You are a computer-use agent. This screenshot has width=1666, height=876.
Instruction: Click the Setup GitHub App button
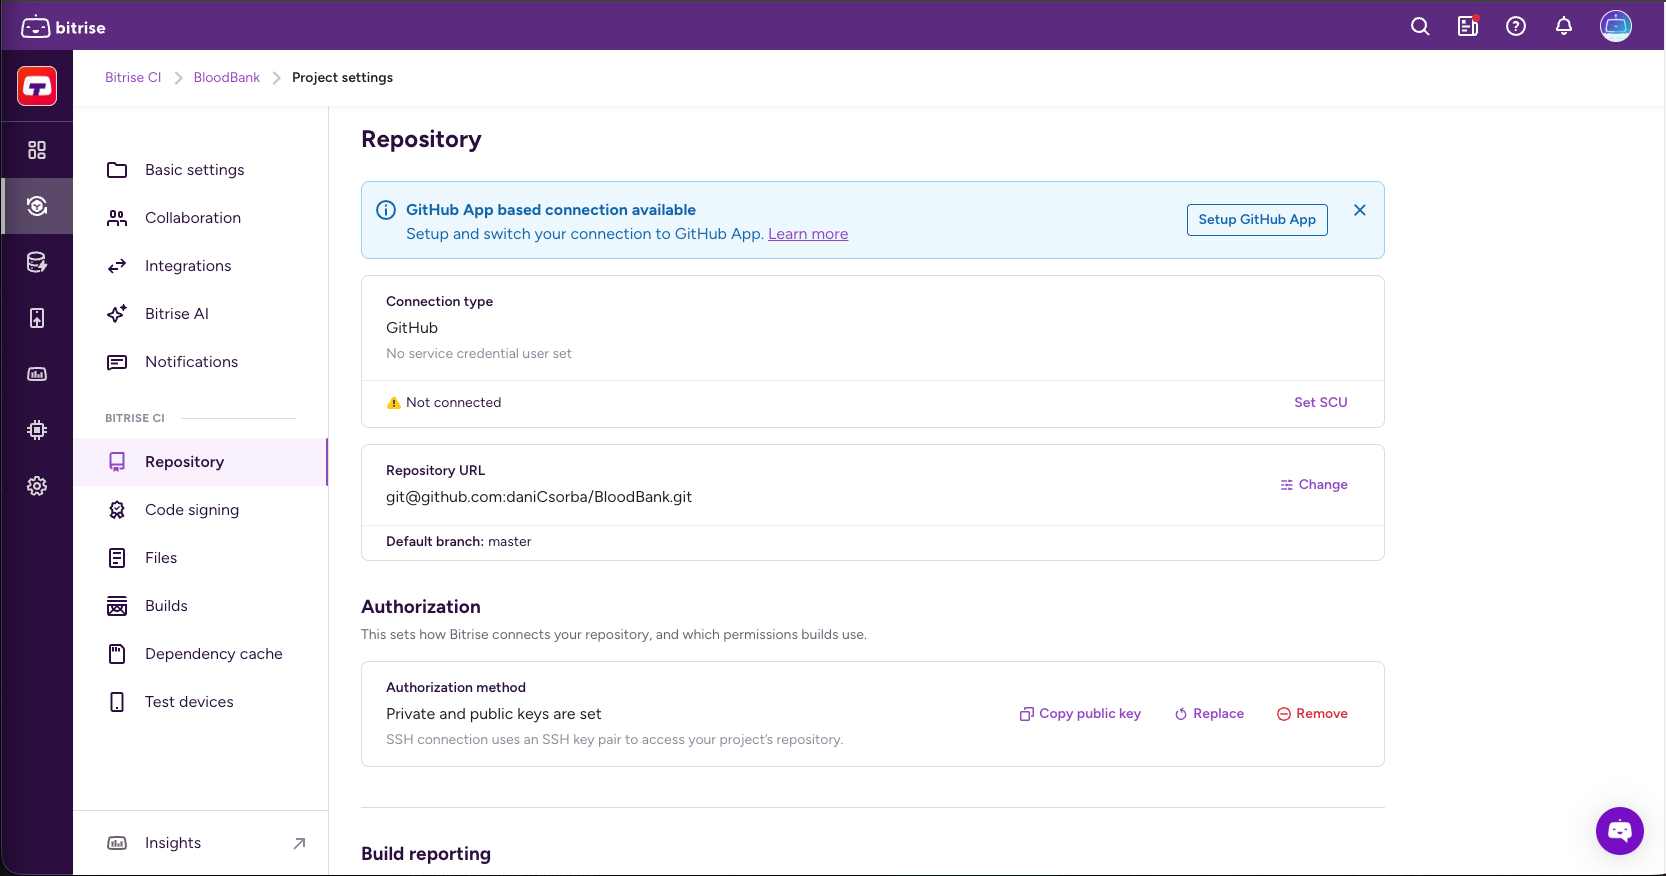tap(1257, 220)
